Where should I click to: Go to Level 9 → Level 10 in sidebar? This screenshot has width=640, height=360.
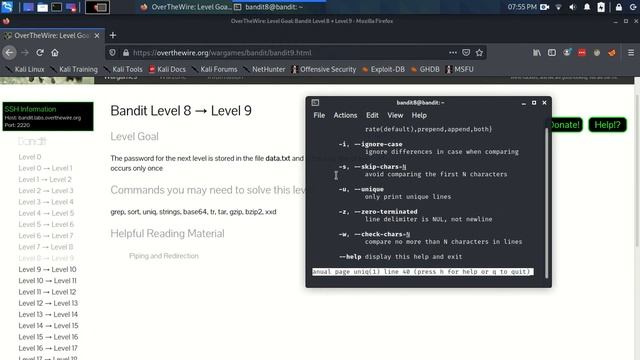[x=47, y=269]
